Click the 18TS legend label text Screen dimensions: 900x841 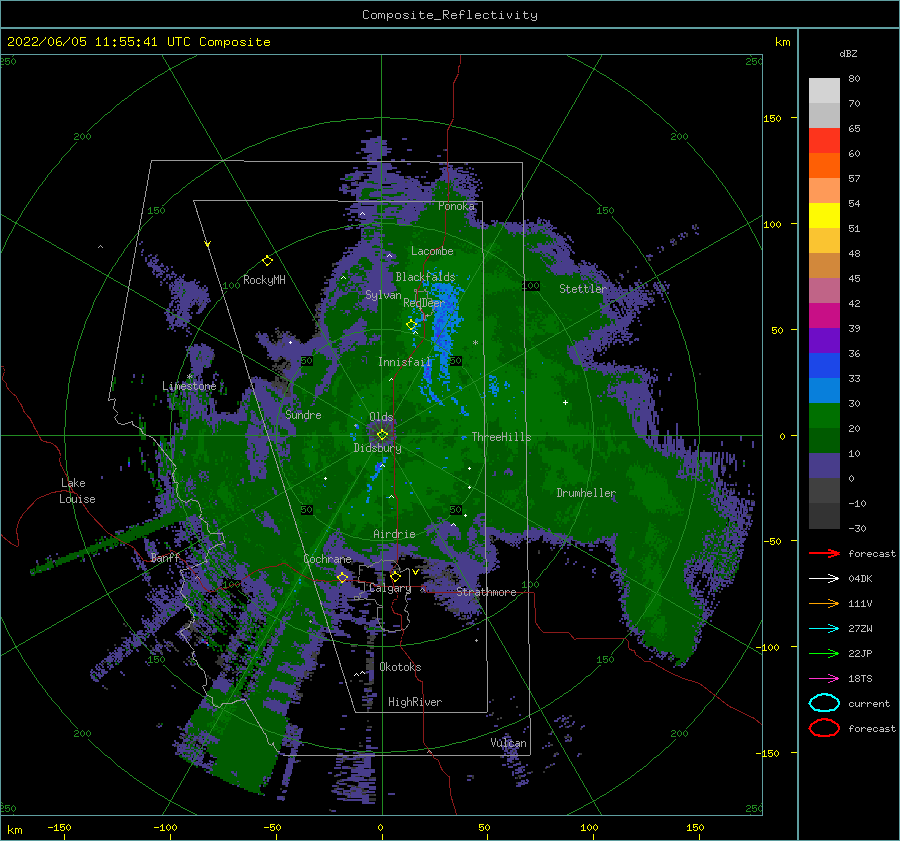pyautogui.click(x=860, y=679)
